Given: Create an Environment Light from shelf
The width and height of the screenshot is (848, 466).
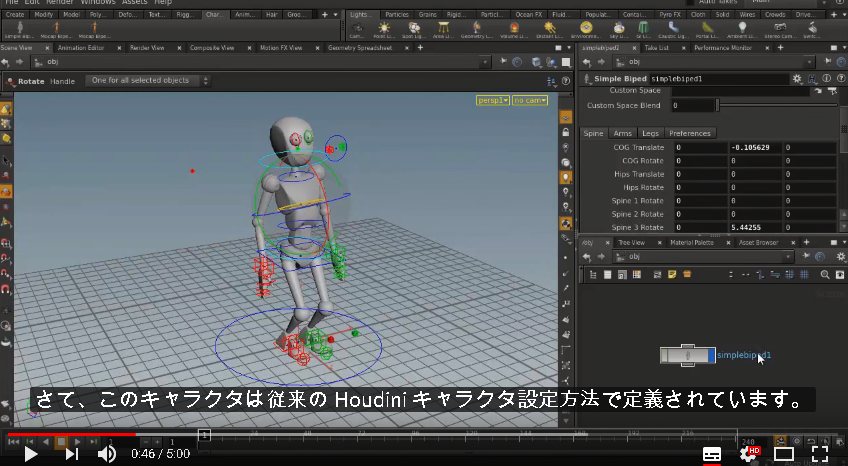Looking at the screenshot, I should pos(586,30).
